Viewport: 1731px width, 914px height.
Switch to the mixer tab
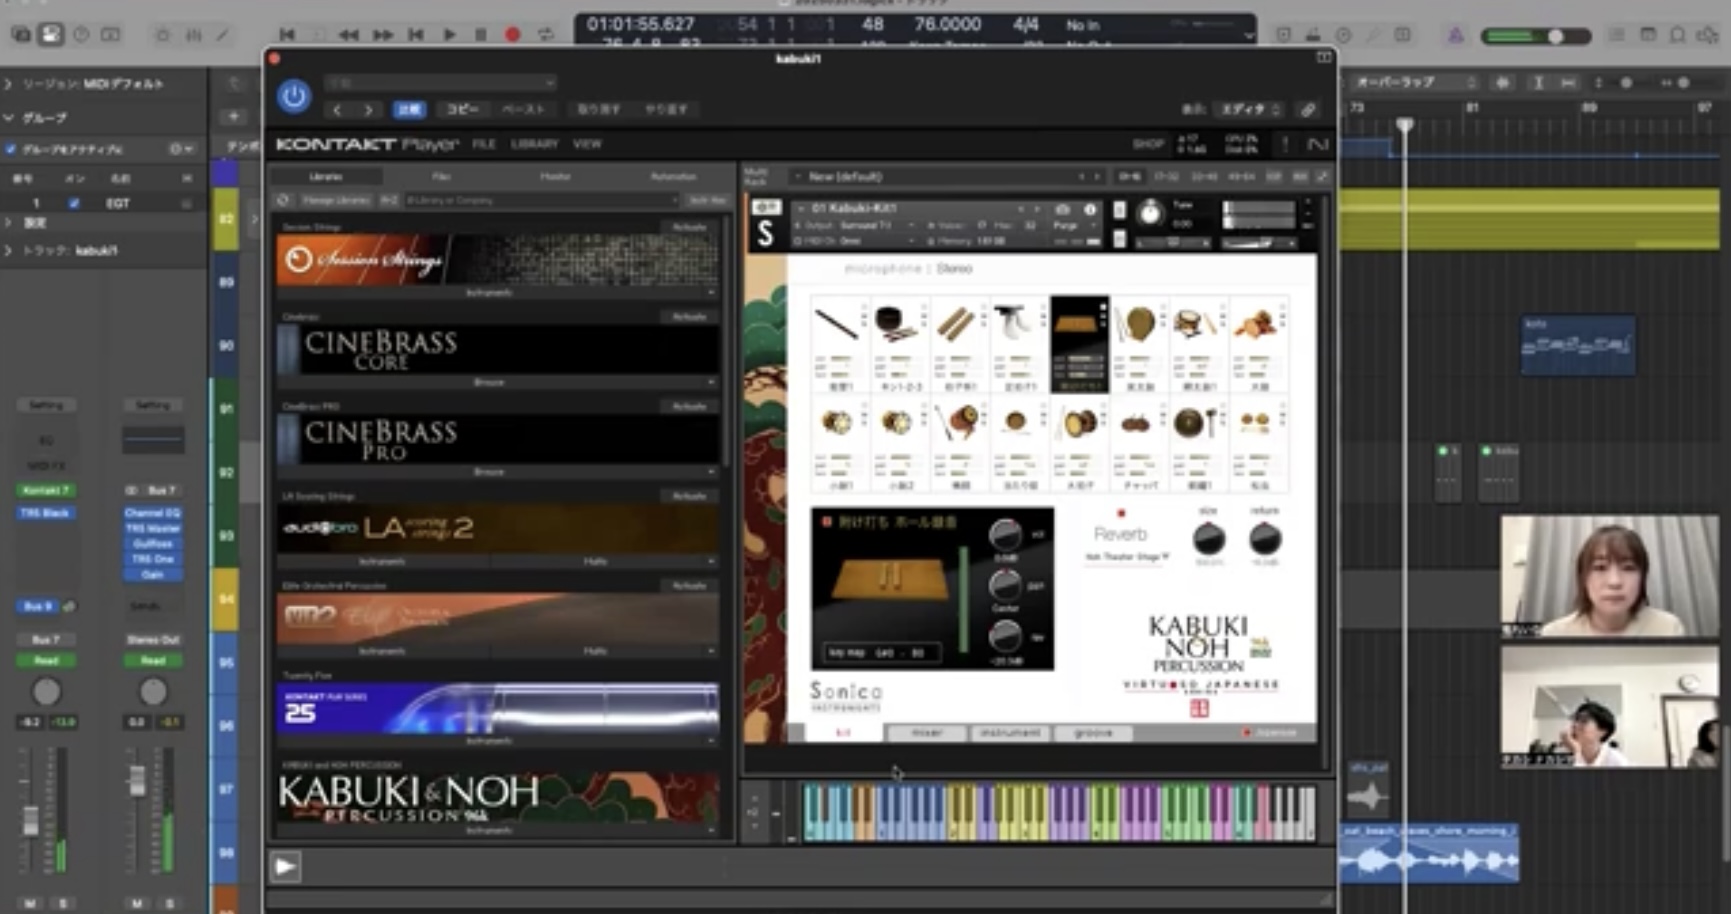coord(926,733)
